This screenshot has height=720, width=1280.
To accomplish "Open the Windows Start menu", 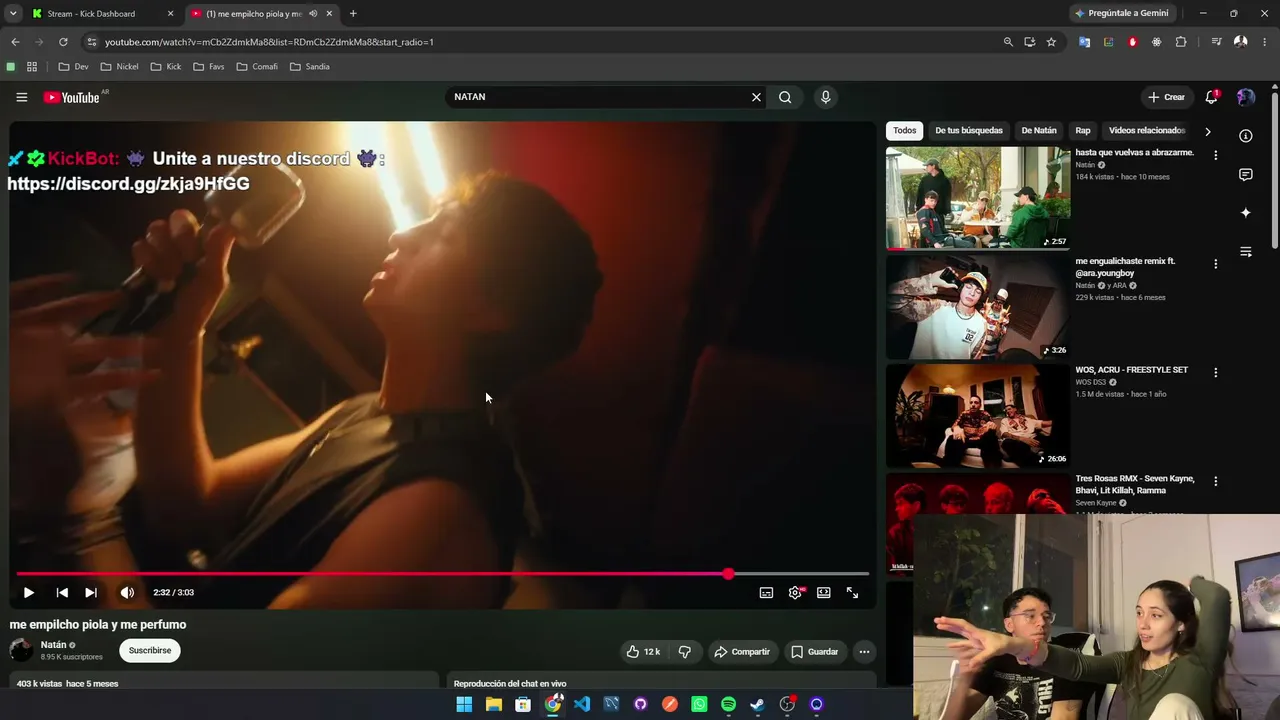I will point(464,704).
